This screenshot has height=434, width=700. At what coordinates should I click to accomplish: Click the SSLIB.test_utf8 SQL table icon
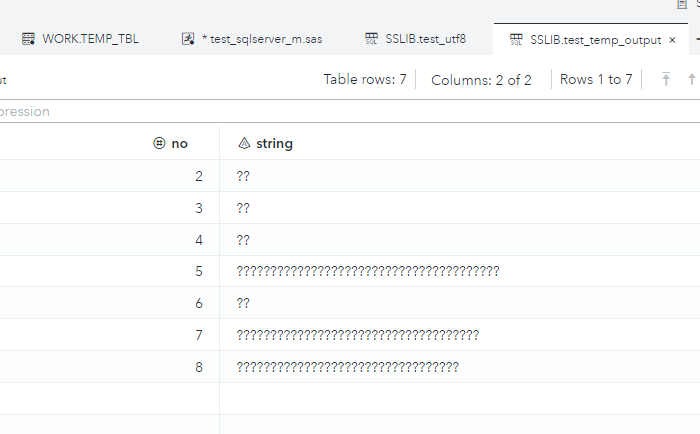(x=371, y=40)
